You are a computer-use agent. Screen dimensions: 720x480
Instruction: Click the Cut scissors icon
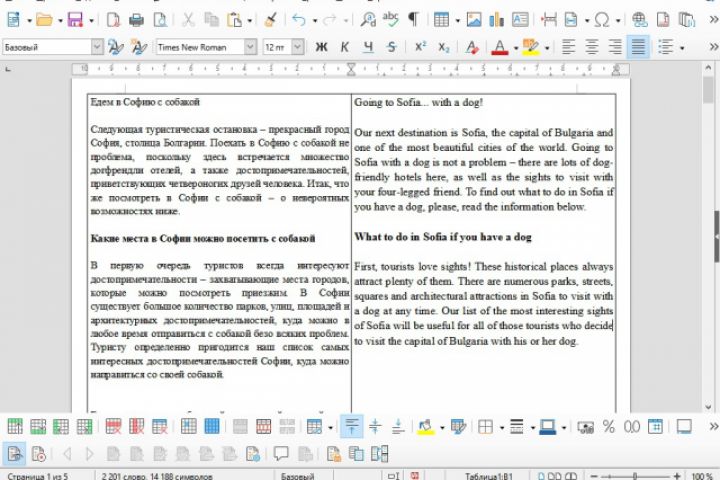tap(188, 20)
